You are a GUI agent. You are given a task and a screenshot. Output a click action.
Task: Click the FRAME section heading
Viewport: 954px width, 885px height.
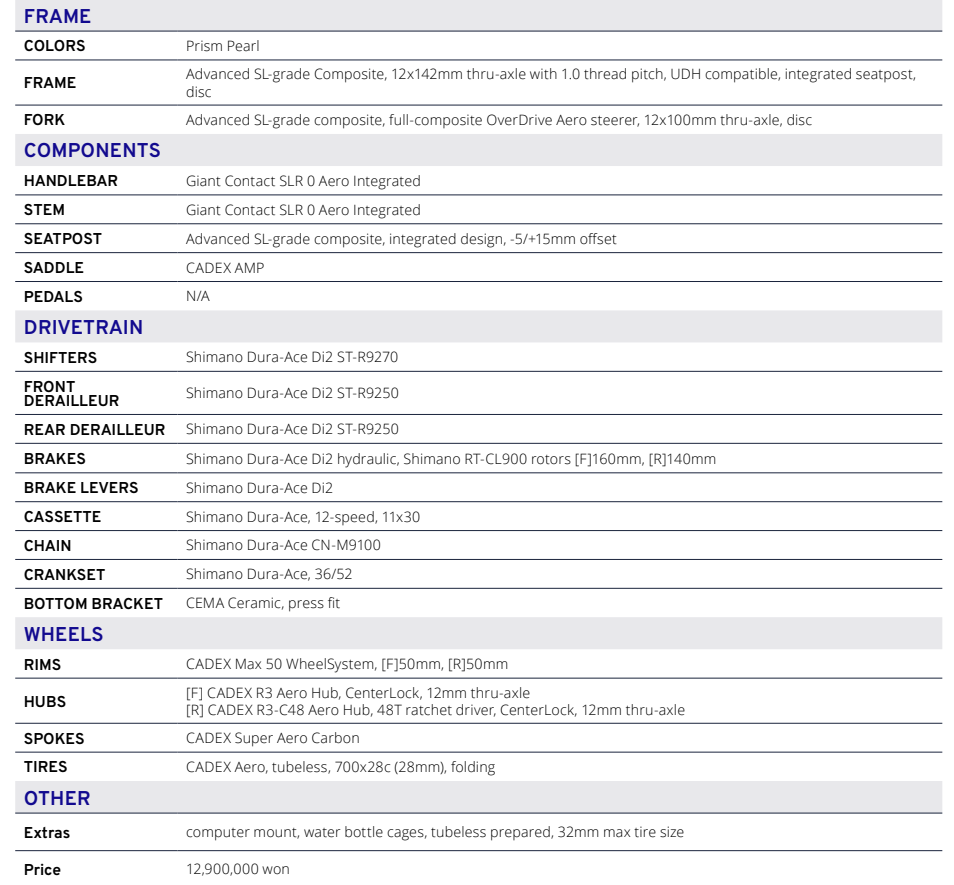tap(57, 16)
